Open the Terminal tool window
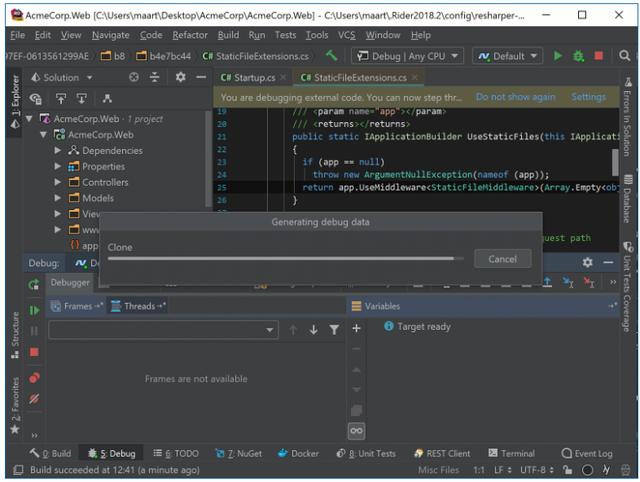The width and height of the screenshot is (640, 482). point(512,453)
